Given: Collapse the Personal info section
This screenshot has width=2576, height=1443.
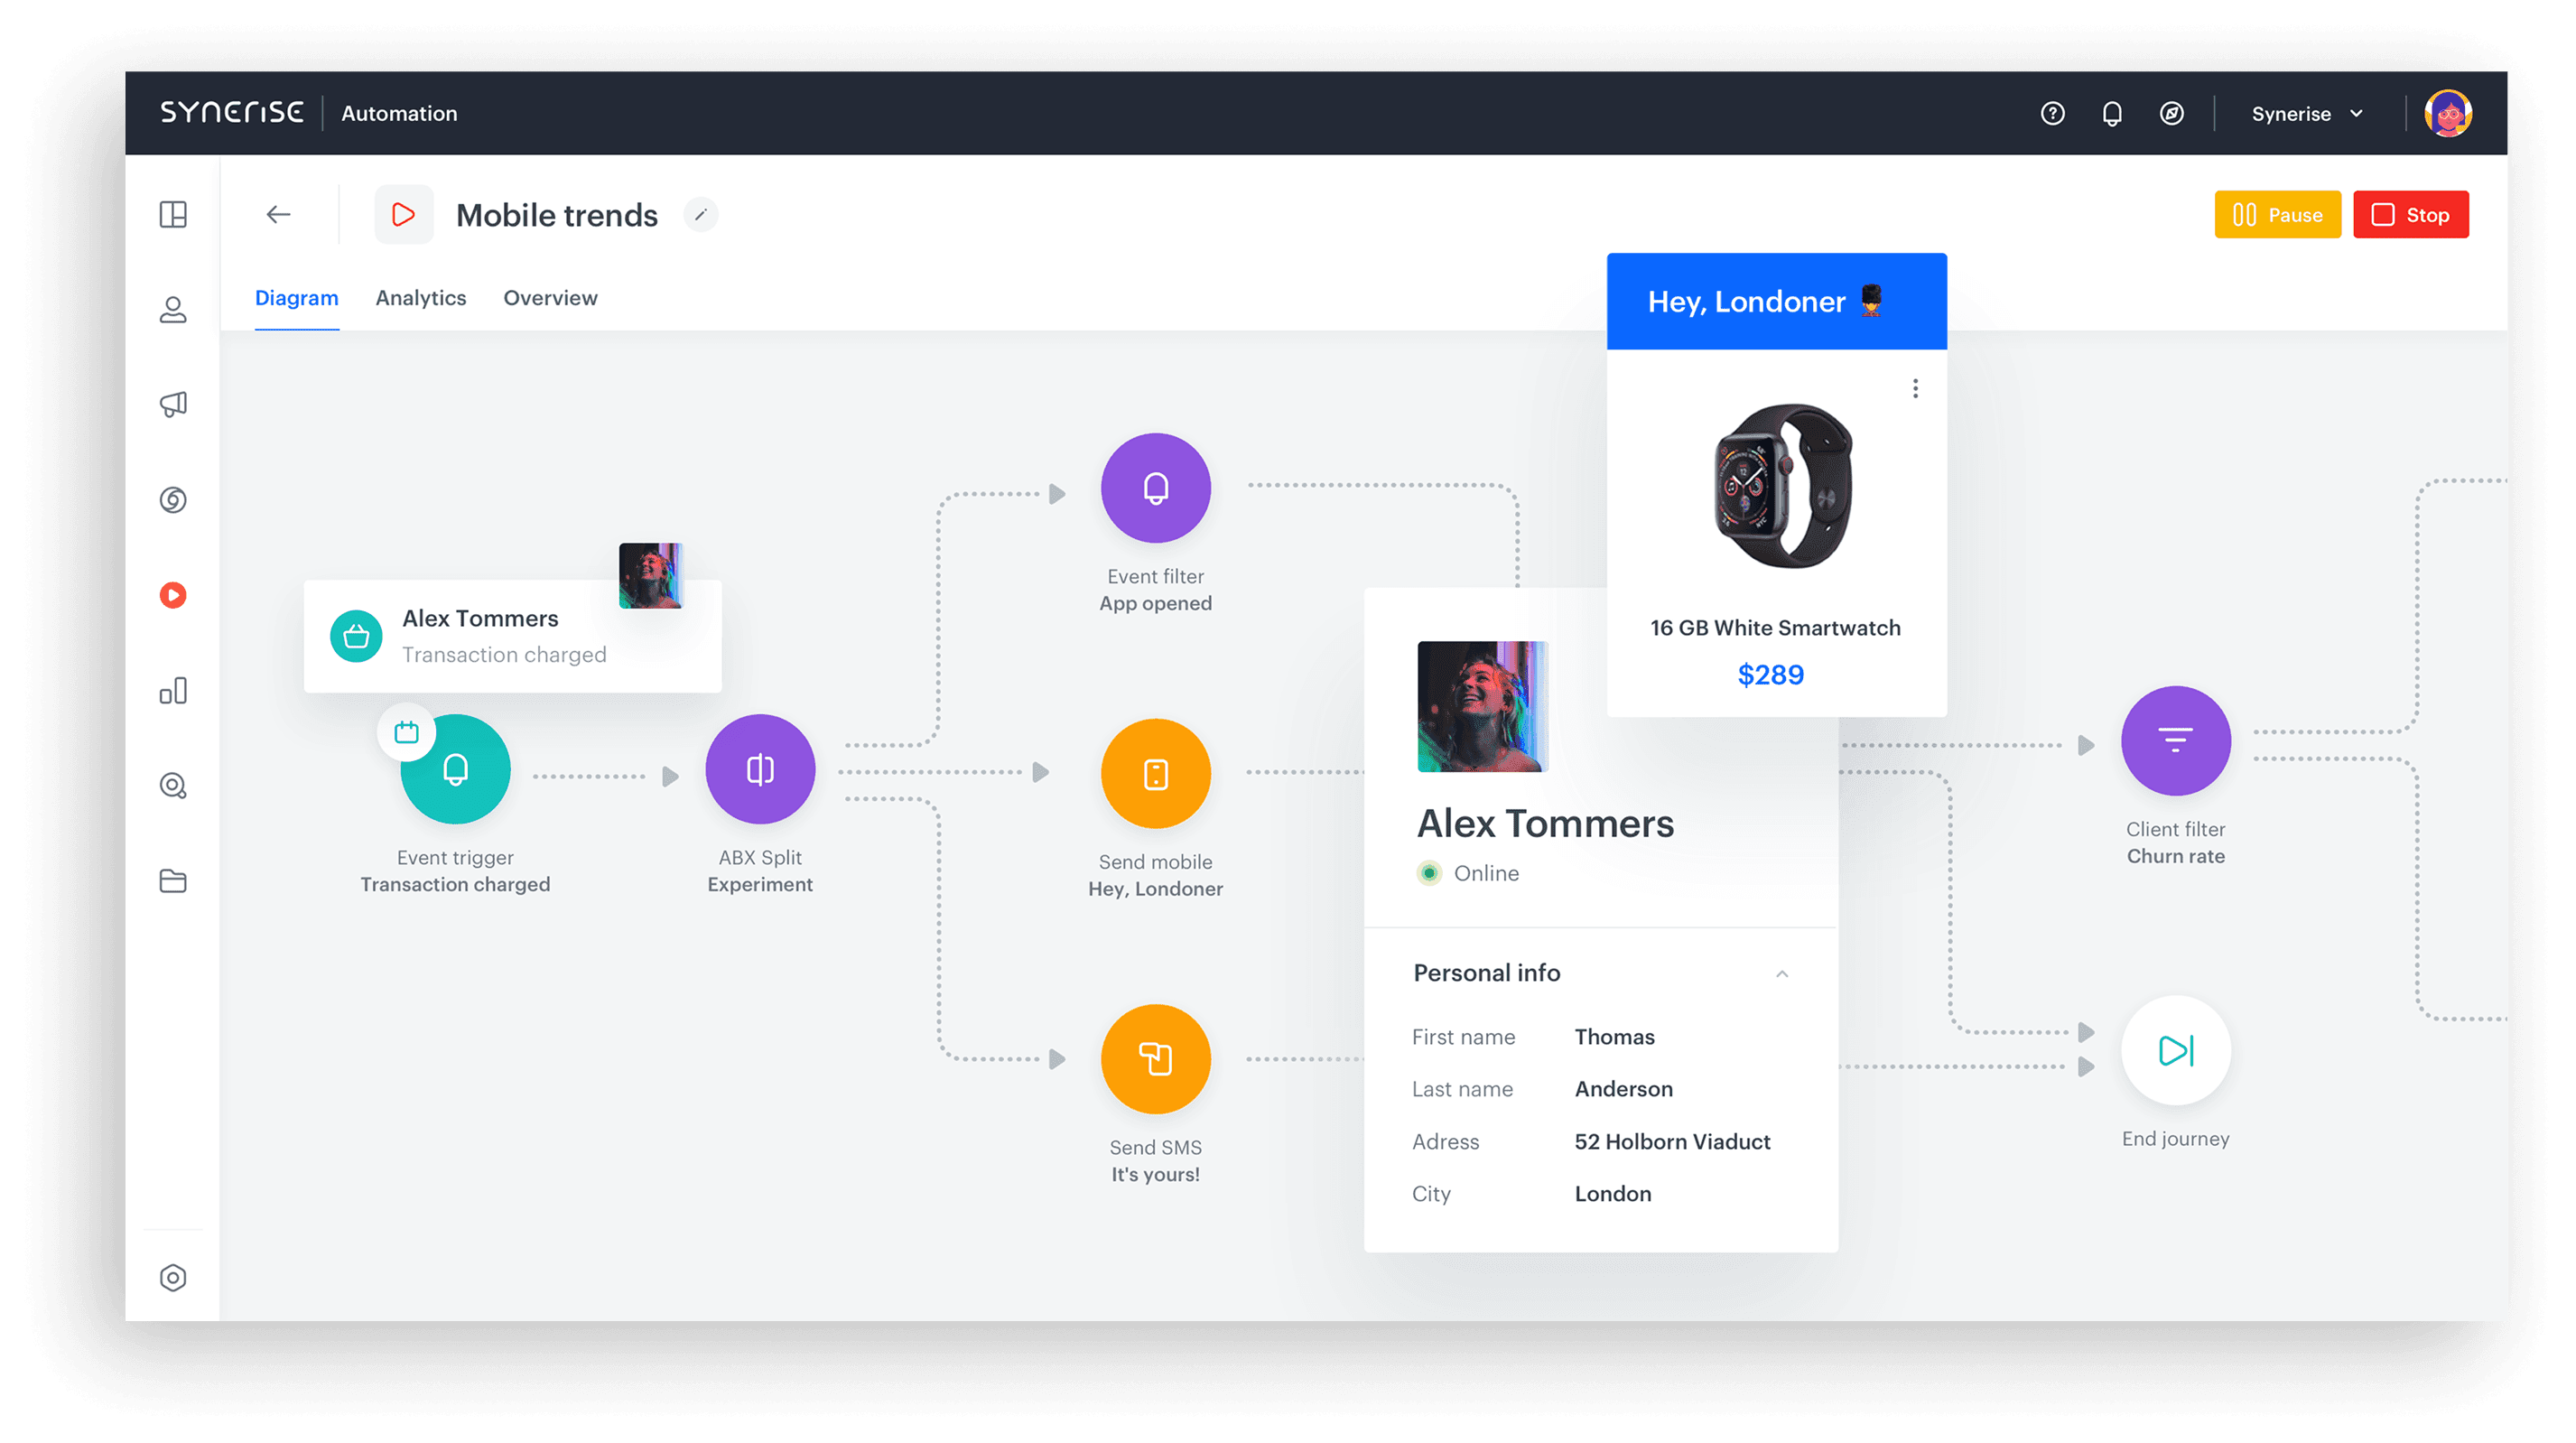Looking at the screenshot, I should [1781, 973].
